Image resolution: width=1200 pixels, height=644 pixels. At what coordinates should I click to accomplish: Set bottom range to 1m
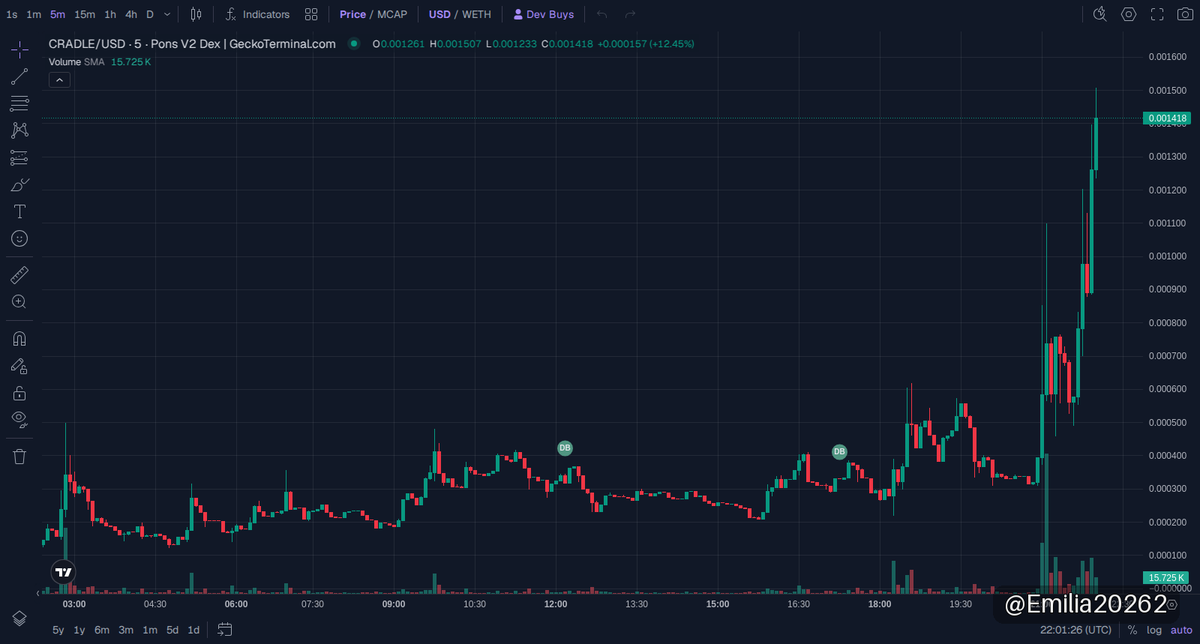click(x=149, y=630)
